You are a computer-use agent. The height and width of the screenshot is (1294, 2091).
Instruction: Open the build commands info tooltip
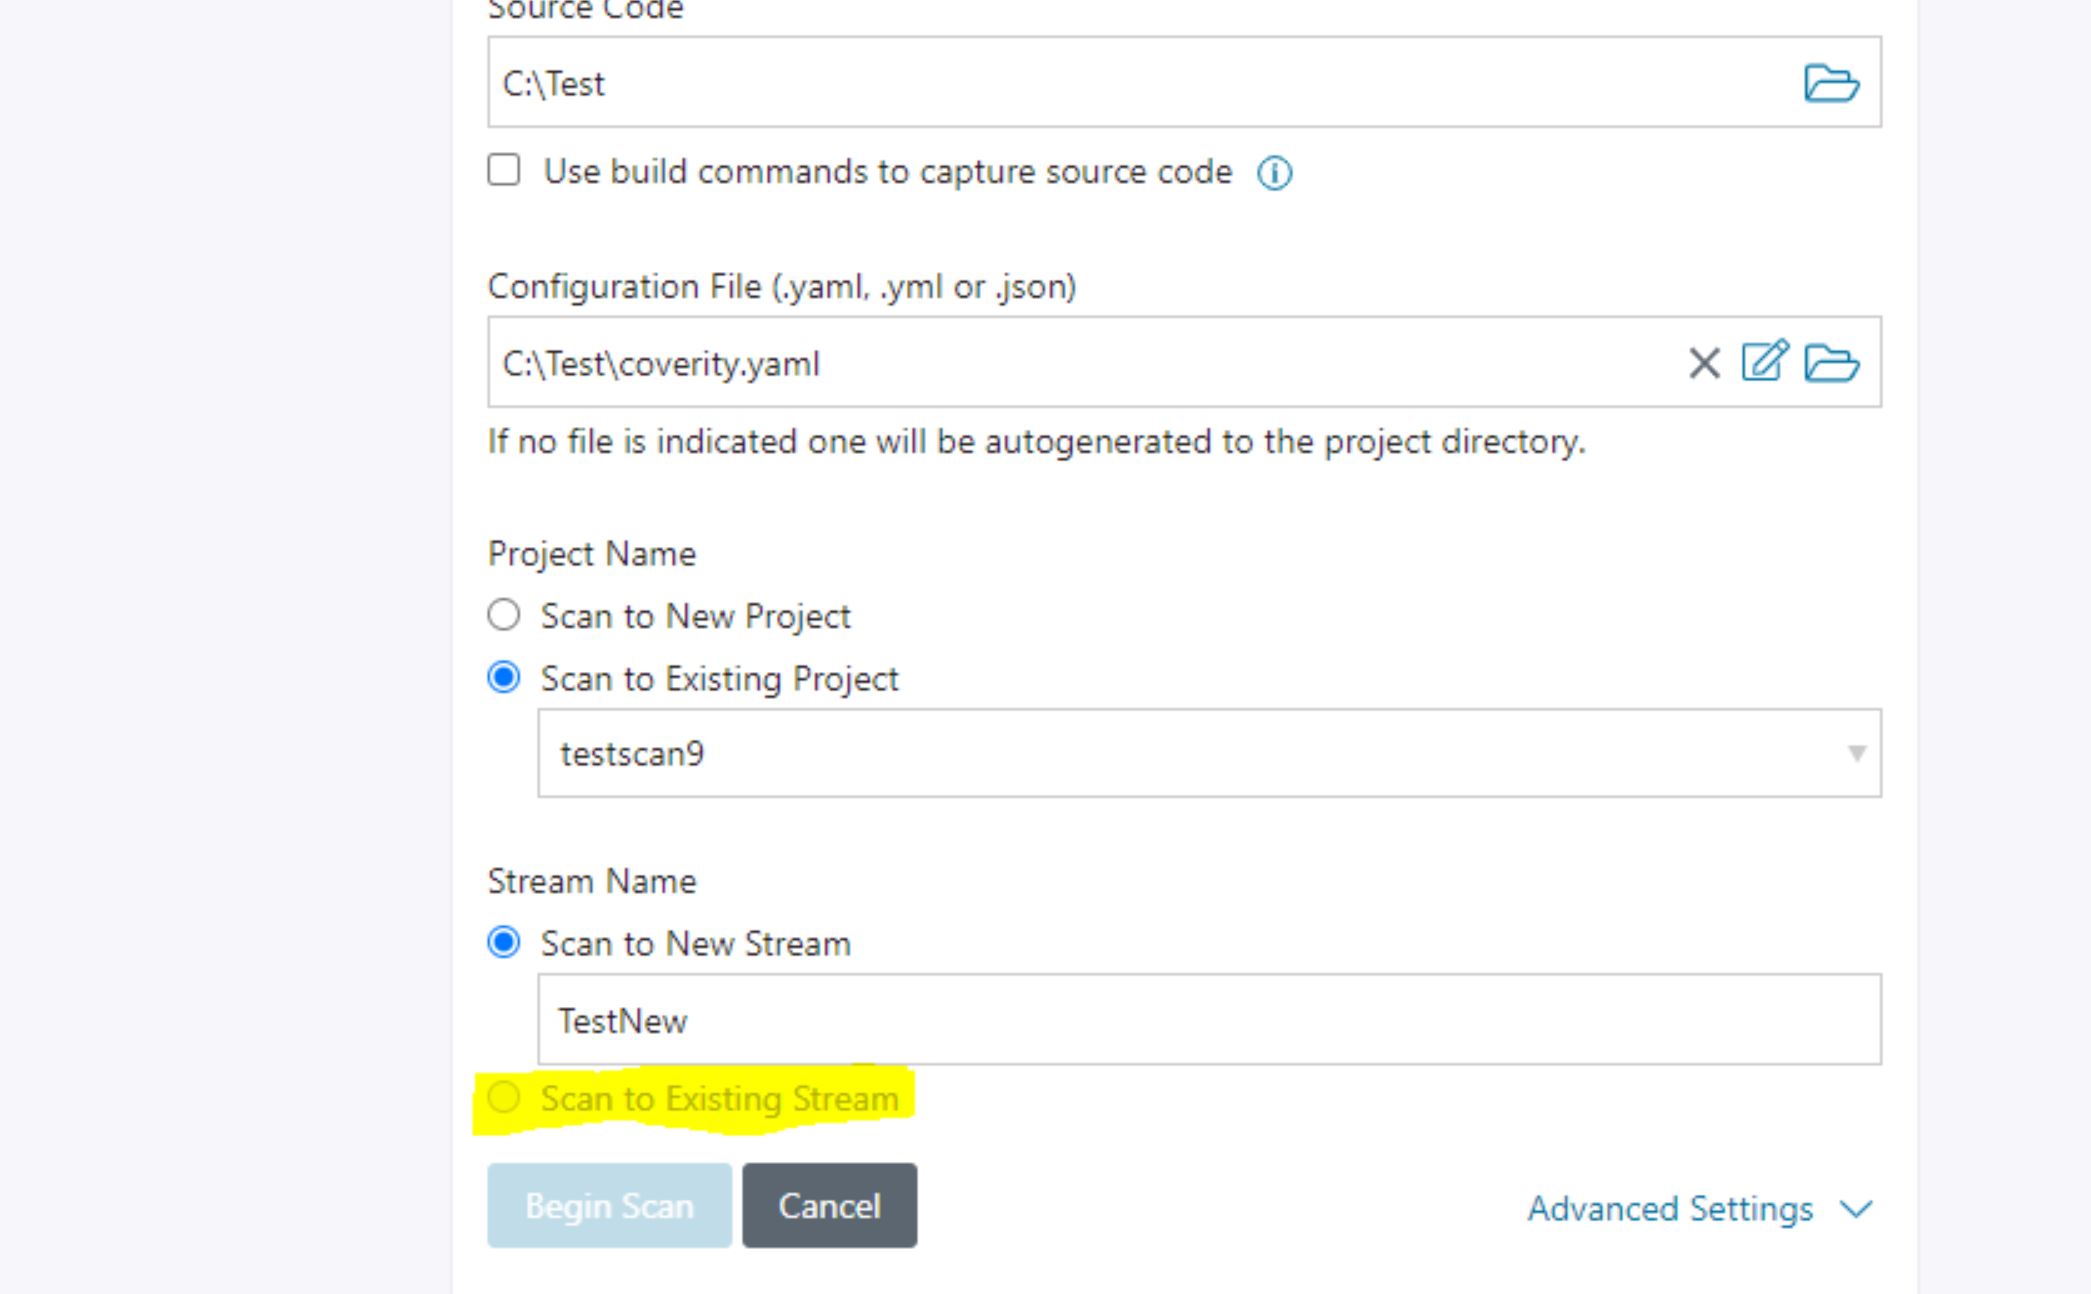pyautogui.click(x=1274, y=171)
